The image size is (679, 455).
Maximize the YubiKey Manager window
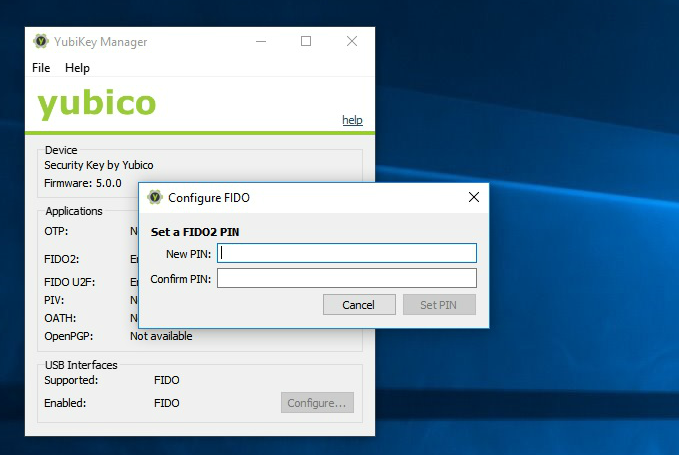[306, 42]
